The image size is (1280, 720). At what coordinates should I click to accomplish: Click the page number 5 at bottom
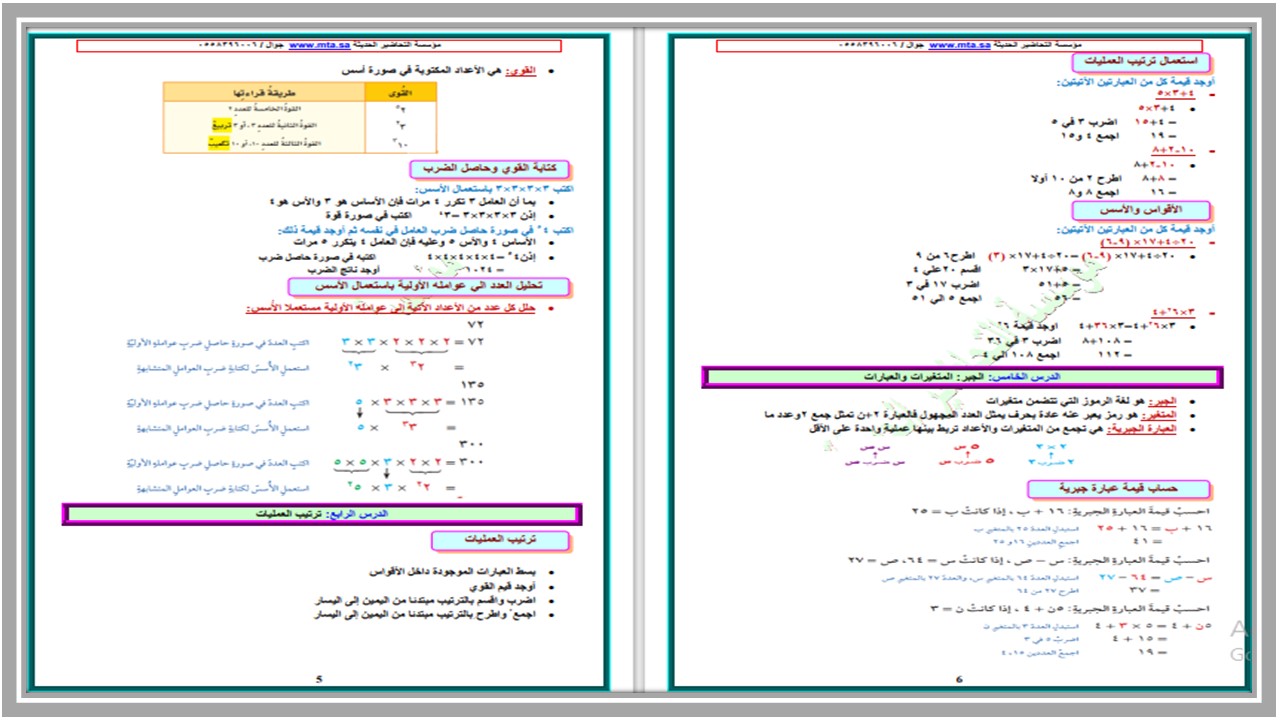tap(319, 679)
